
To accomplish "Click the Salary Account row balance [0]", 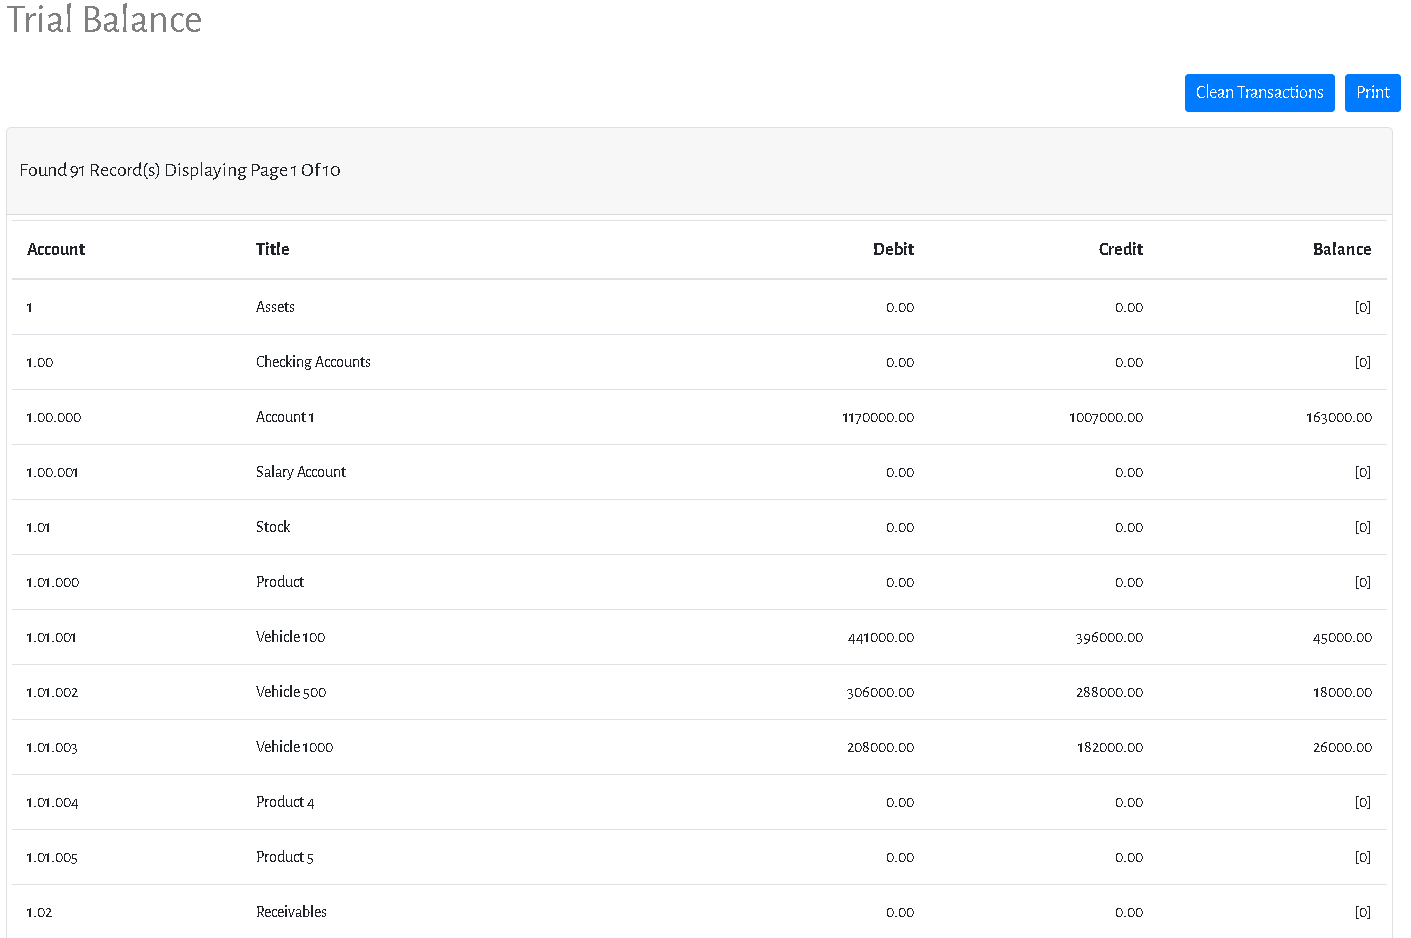I will click(x=1363, y=472).
